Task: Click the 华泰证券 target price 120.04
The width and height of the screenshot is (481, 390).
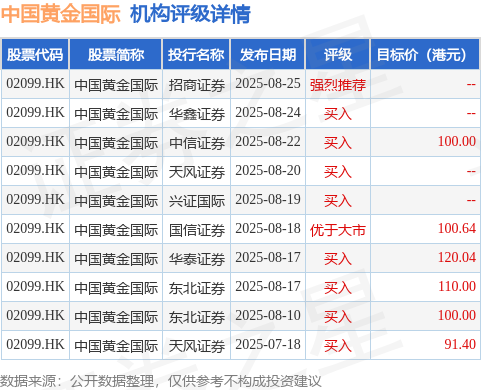Action: tap(456, 257)
